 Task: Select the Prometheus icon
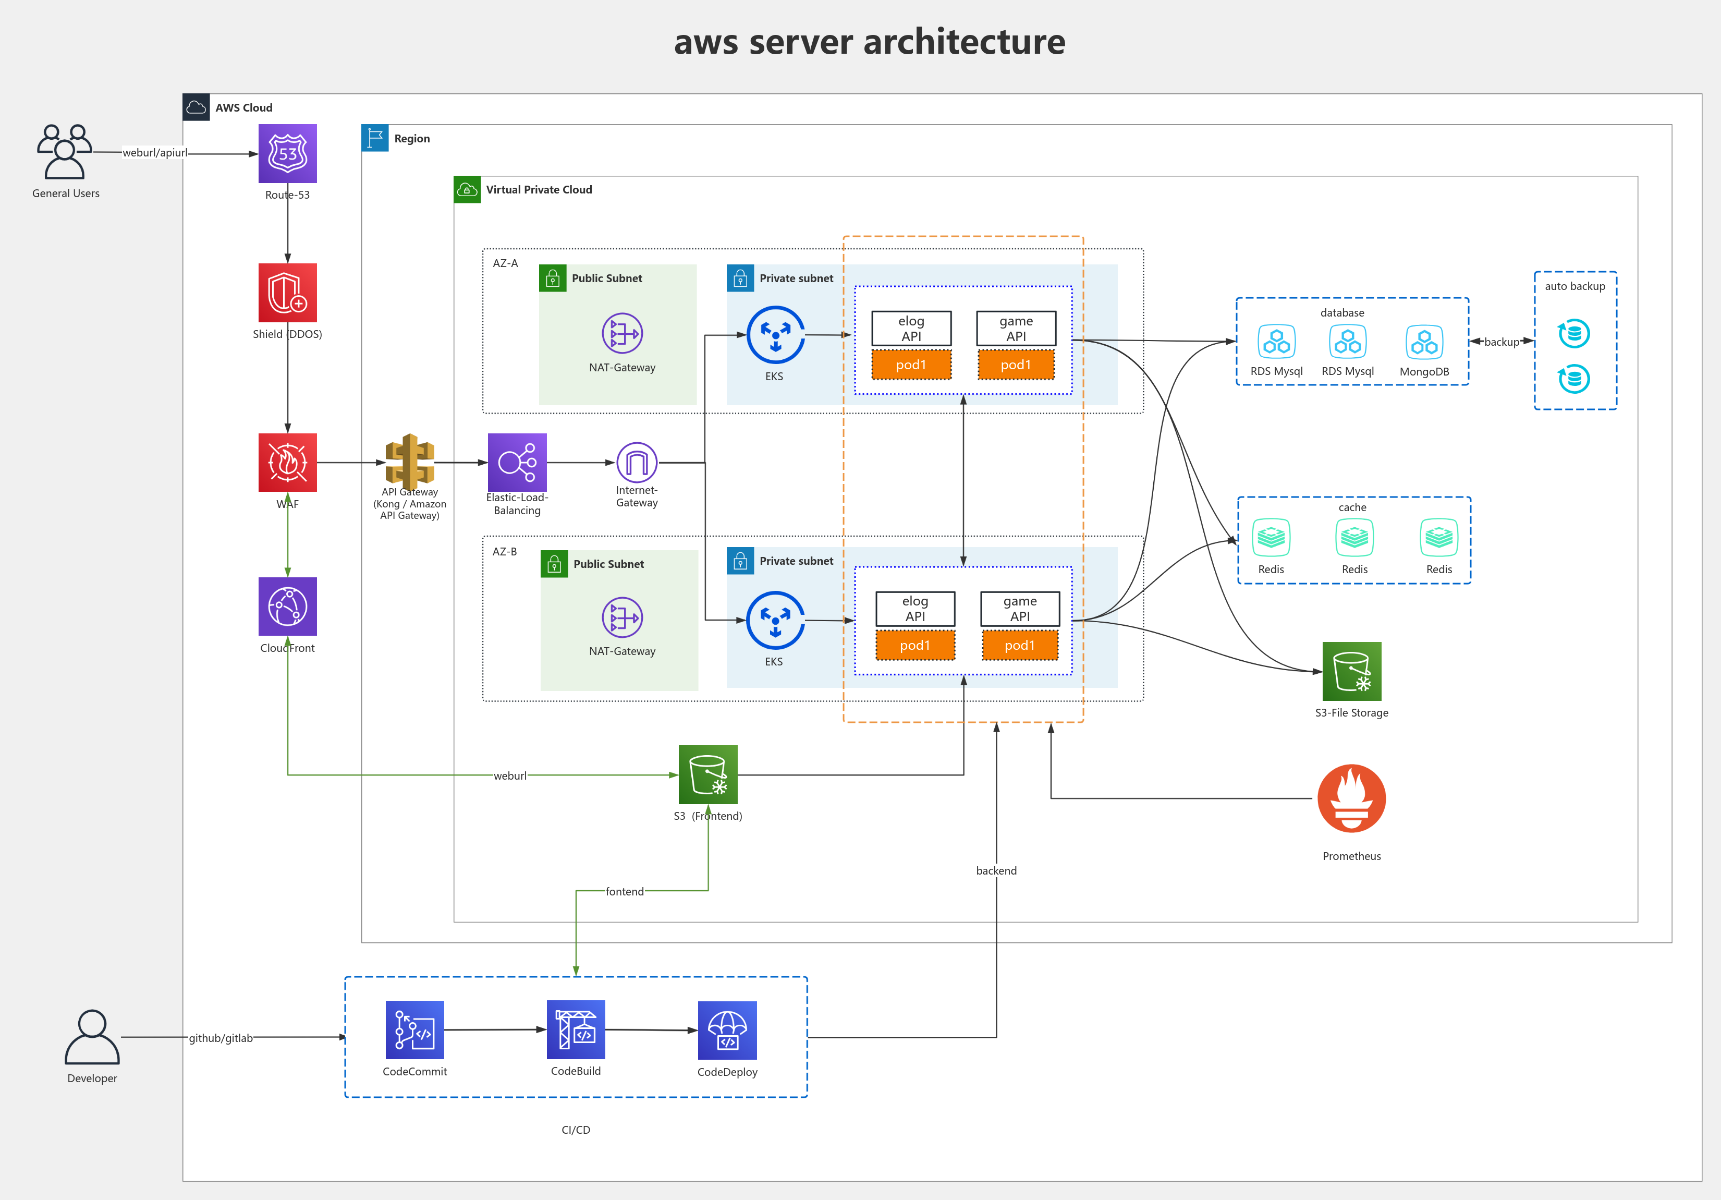coord(1352,798)
